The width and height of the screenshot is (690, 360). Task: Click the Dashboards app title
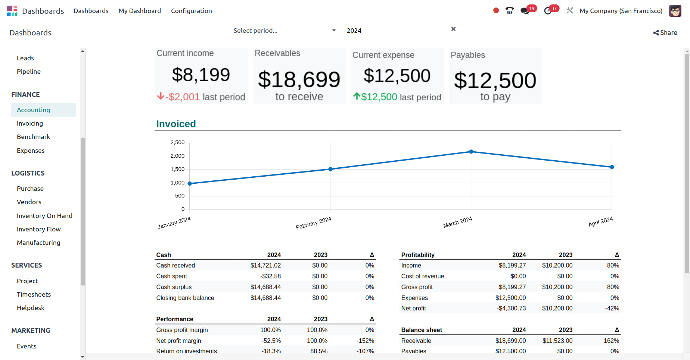pos(43,11)
